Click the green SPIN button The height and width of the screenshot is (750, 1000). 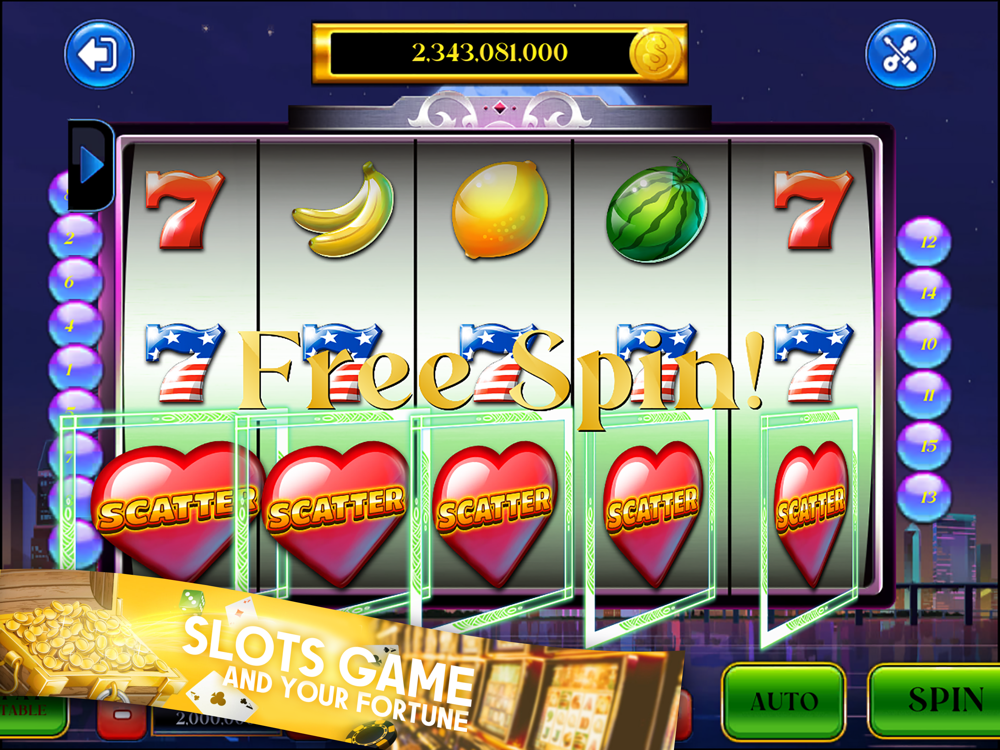[934, 700]
